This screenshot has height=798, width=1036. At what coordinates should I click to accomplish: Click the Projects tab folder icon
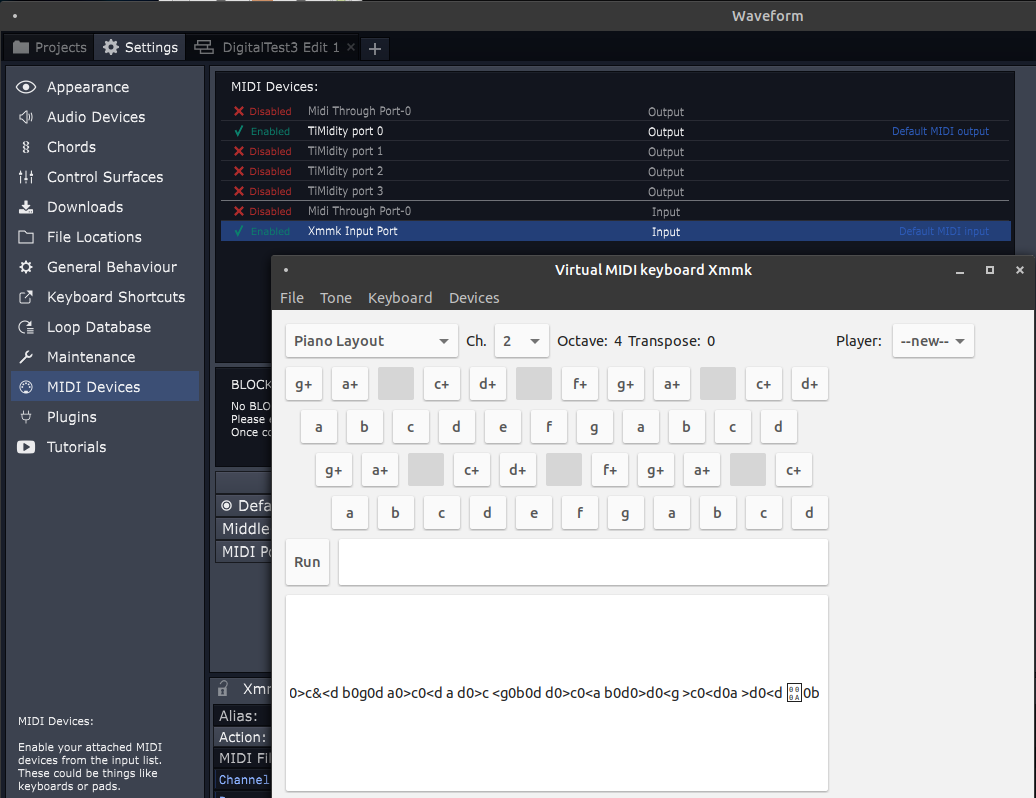(21, 47)
